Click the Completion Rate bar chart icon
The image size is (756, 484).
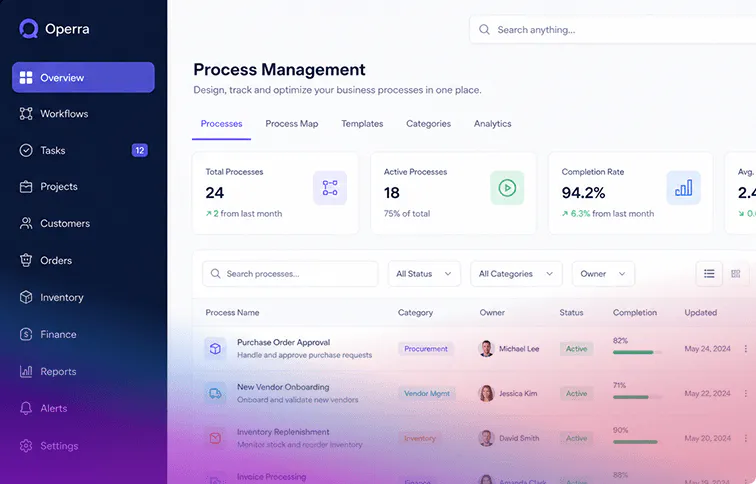pyautogui.click(x=684, y=188)
